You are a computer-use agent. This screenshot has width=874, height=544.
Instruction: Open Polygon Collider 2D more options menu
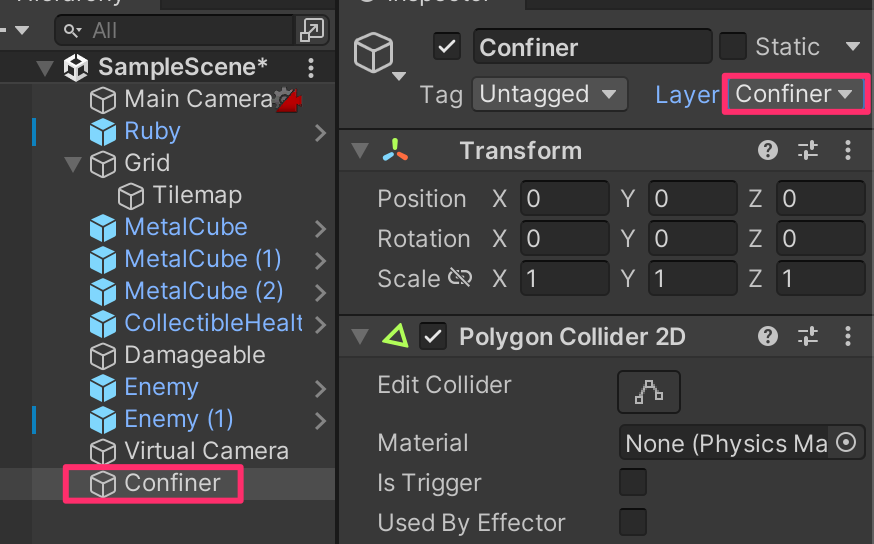pos(848,337)
